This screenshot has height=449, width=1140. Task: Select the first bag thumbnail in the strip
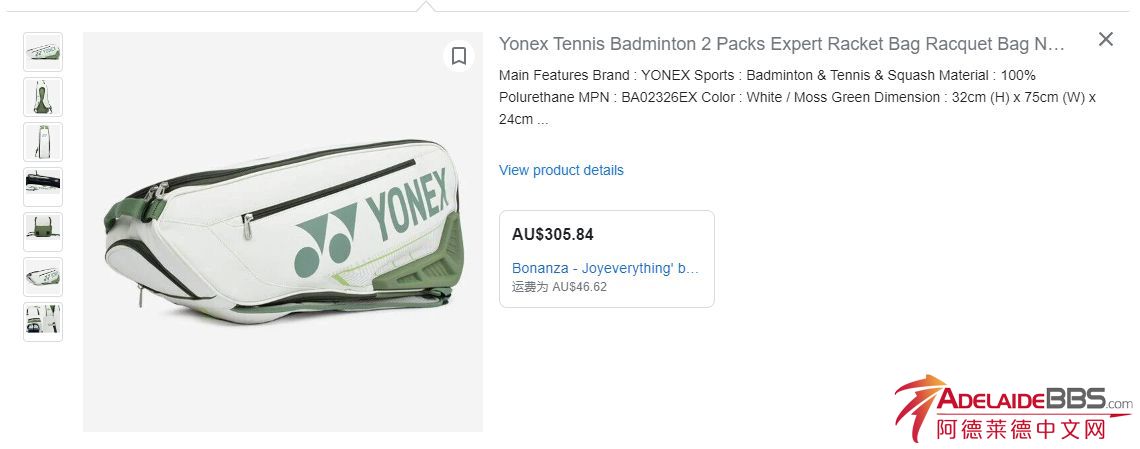pos(43,52)
